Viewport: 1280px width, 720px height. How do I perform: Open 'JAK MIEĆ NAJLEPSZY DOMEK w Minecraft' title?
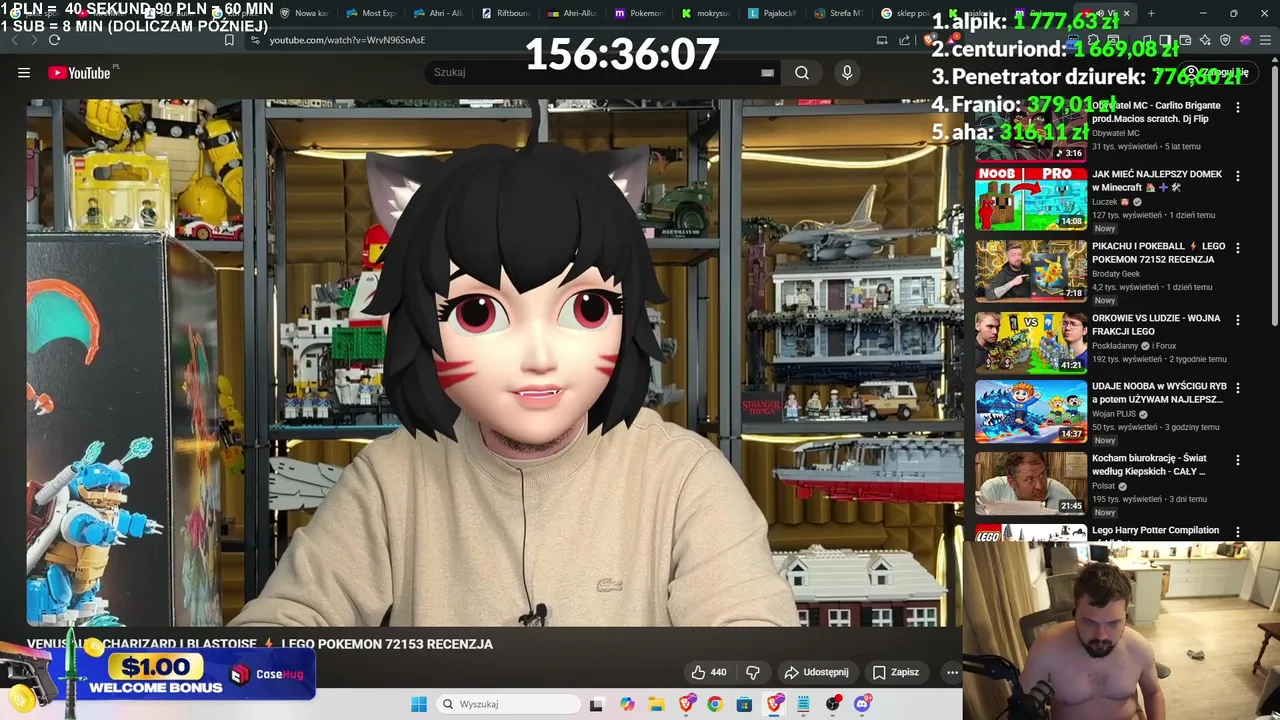[x=1157, y=180]
